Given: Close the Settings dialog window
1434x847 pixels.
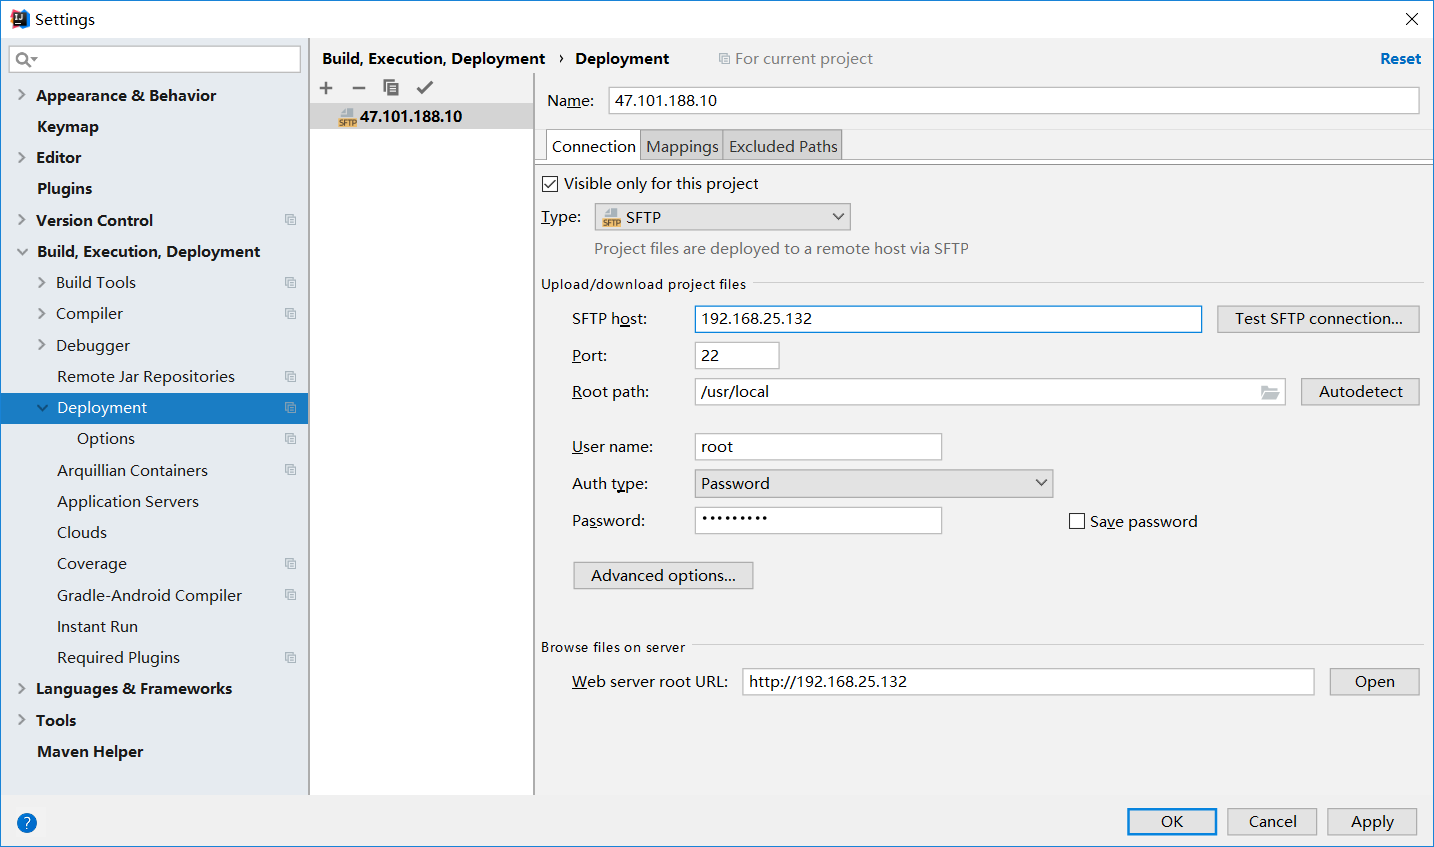Looking at the screenshot, I should click(1411, 19).
